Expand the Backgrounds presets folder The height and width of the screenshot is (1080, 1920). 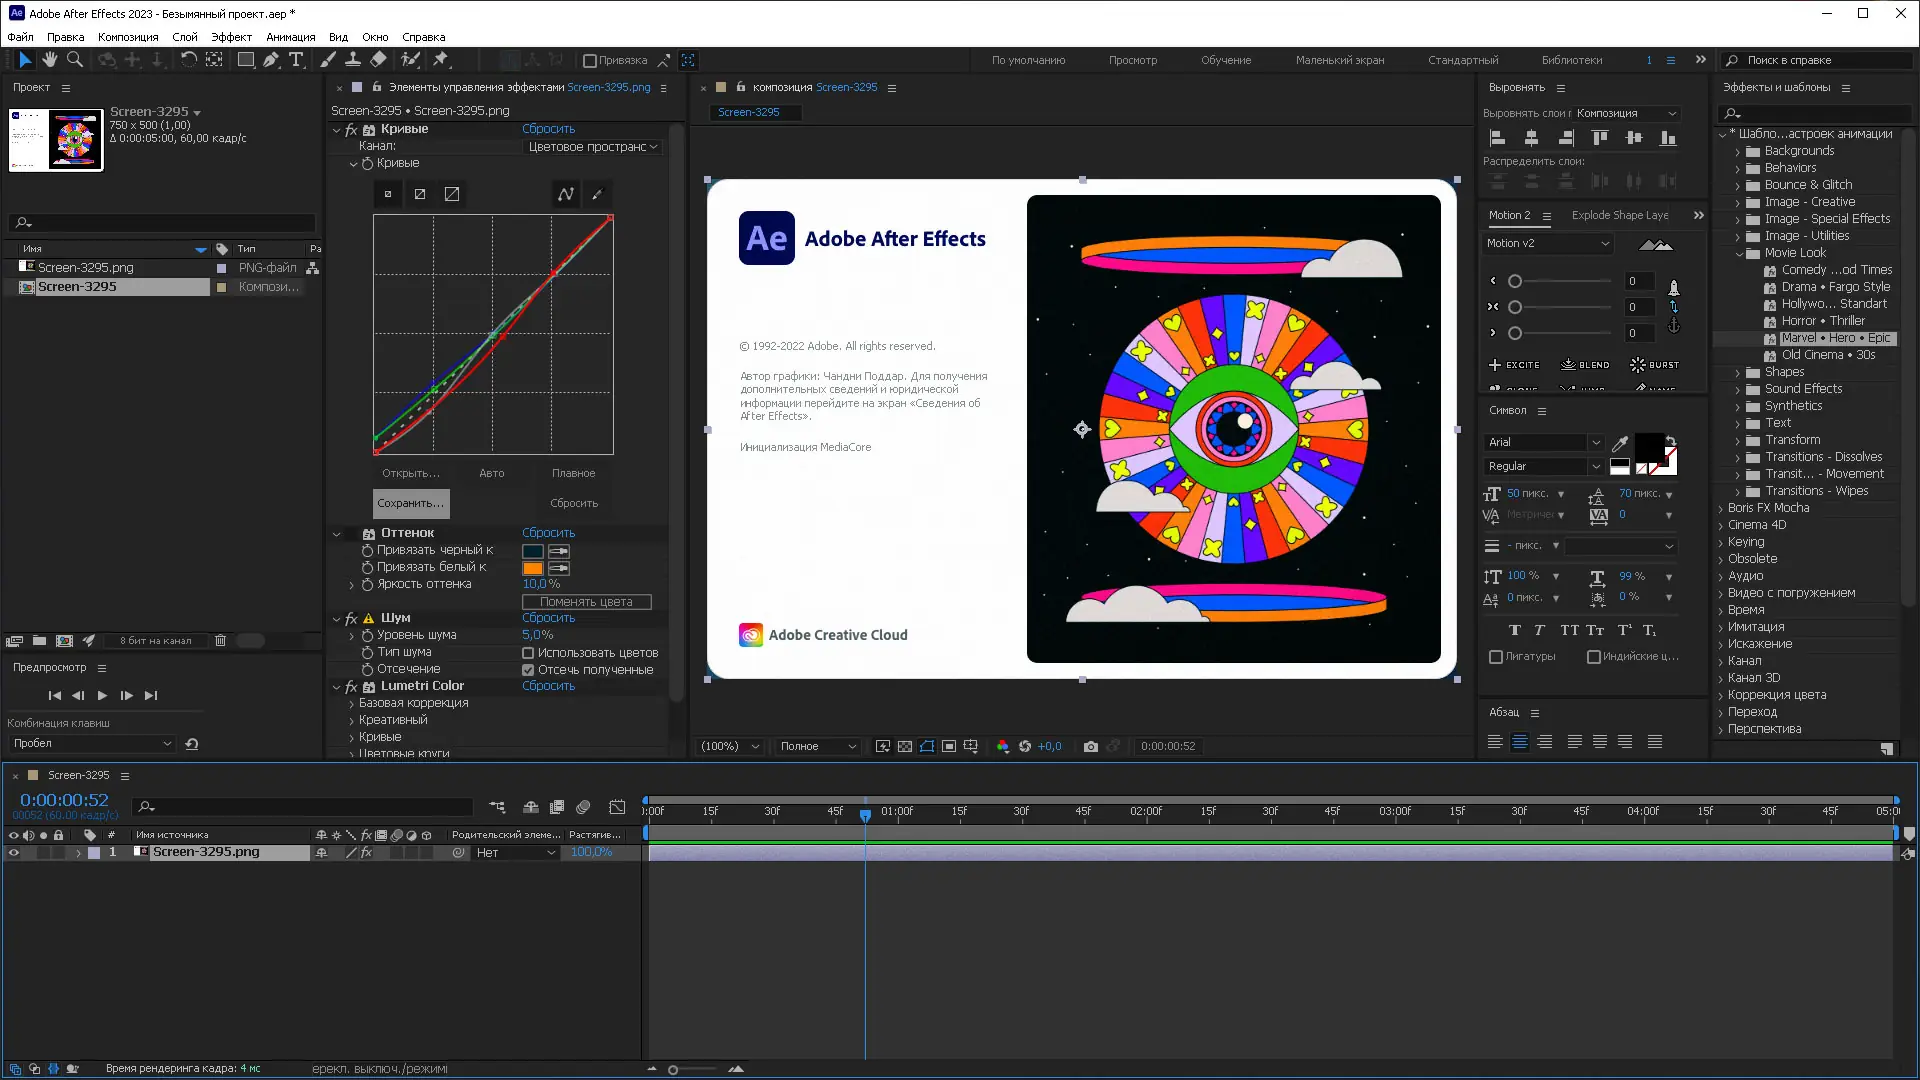1738,151
